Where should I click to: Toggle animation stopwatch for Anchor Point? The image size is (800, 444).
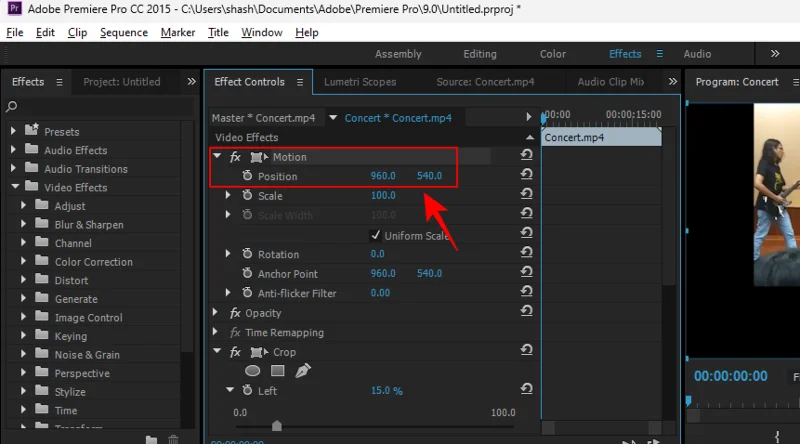(247, 273)
